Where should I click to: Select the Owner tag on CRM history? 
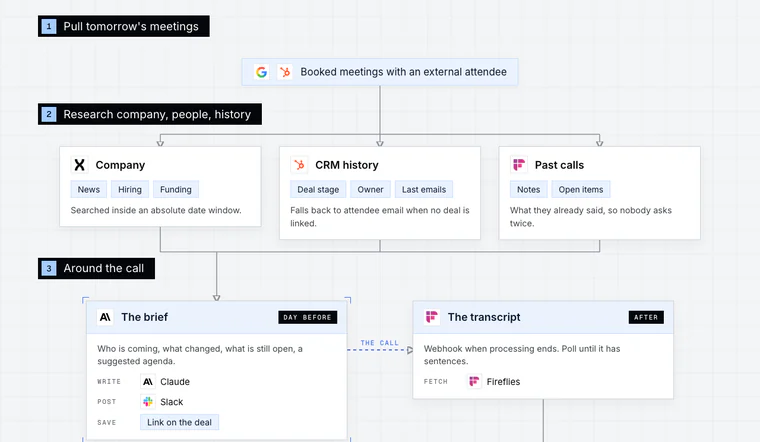(370, 189)
